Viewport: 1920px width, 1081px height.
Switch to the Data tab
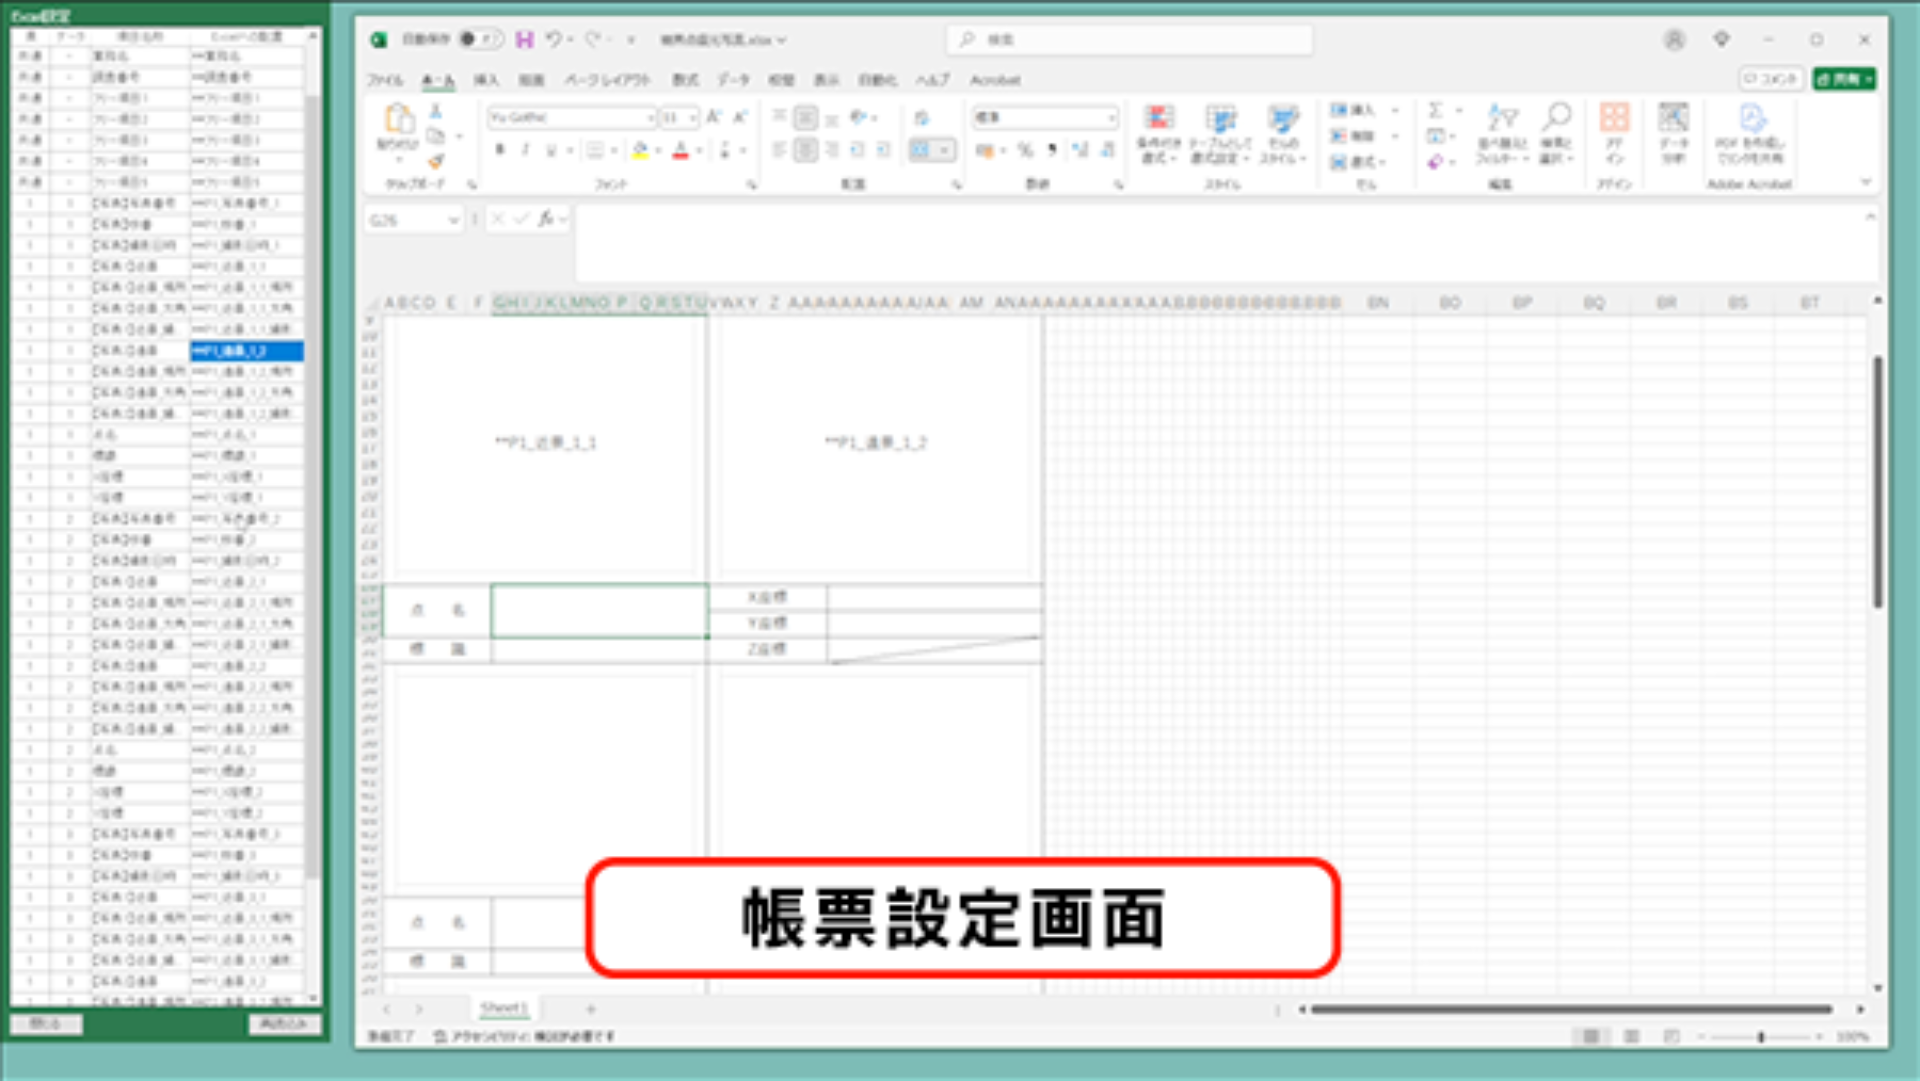coord(733,80)
